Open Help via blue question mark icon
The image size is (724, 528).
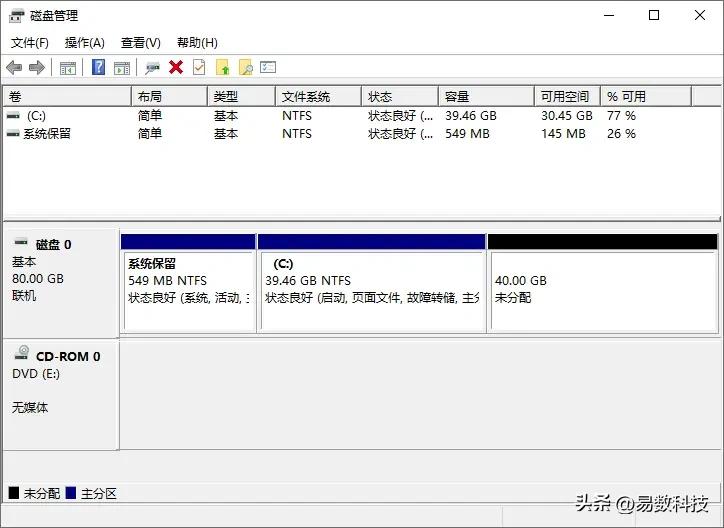coord(98,67)
